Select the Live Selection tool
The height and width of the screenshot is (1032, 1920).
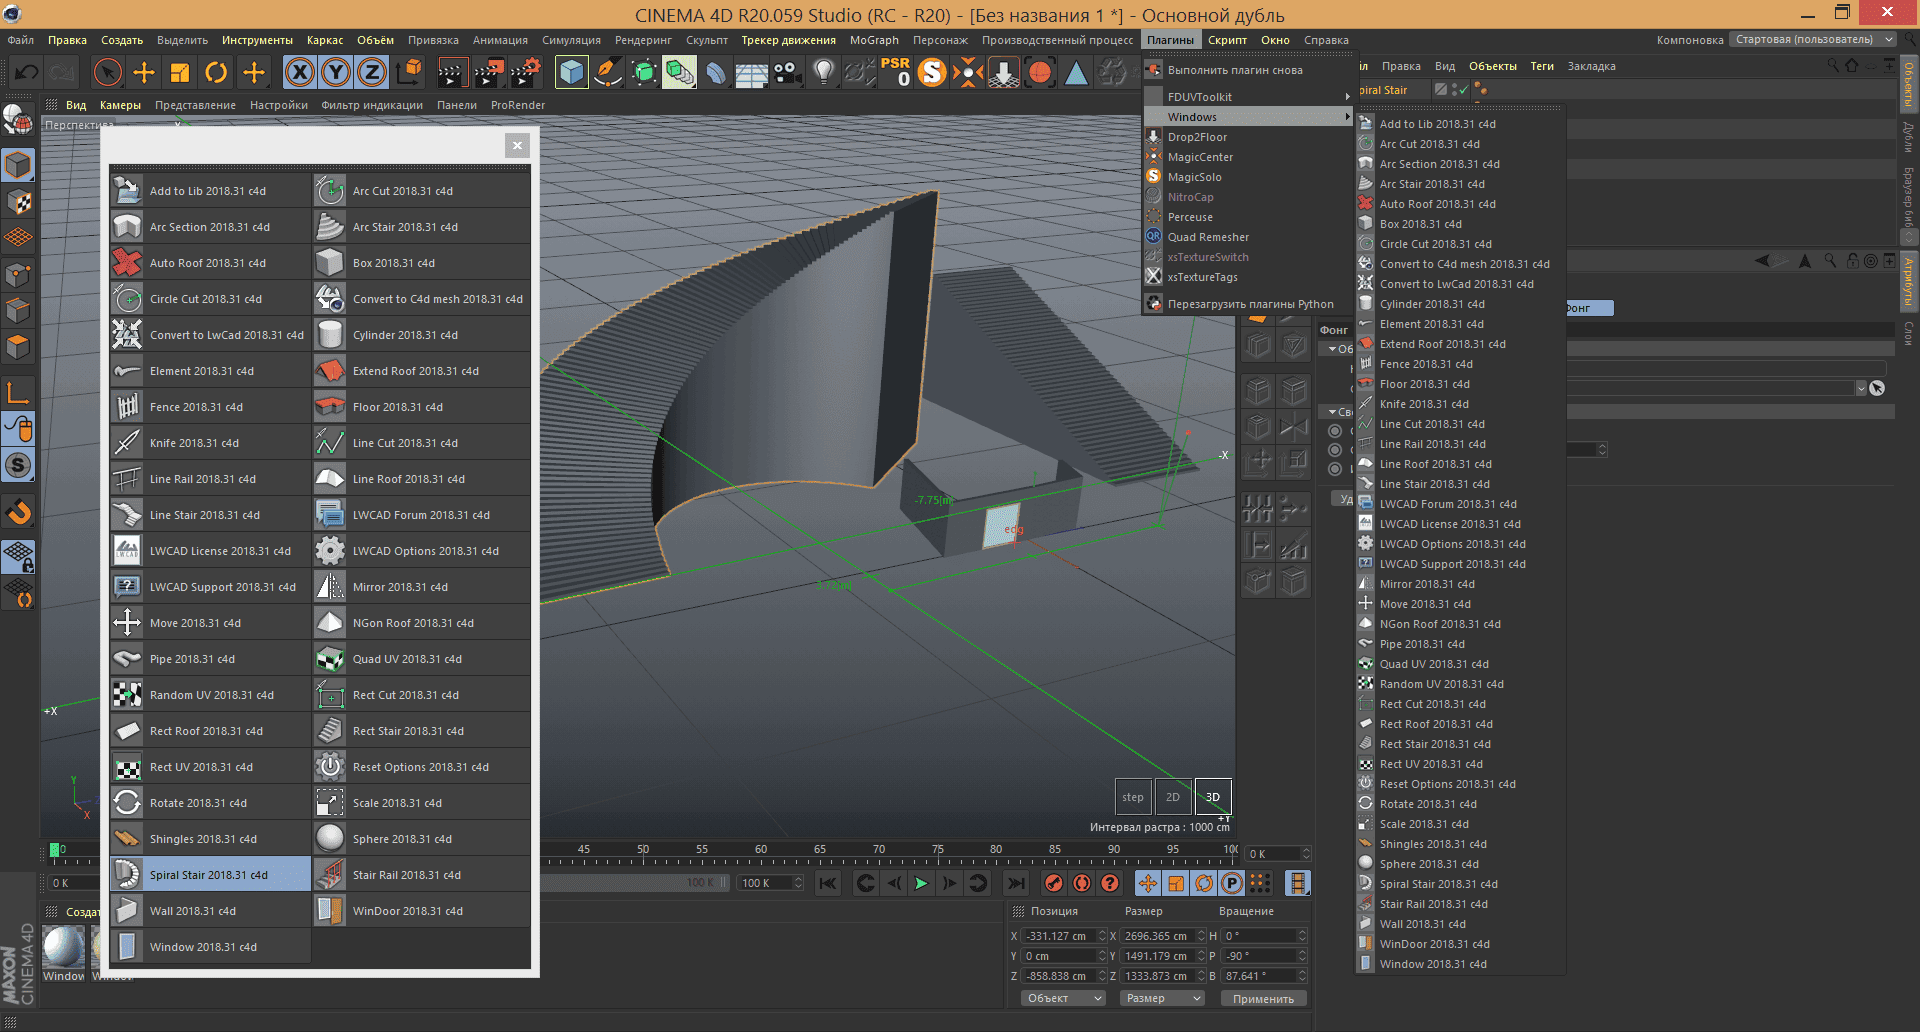coord(107,72)
